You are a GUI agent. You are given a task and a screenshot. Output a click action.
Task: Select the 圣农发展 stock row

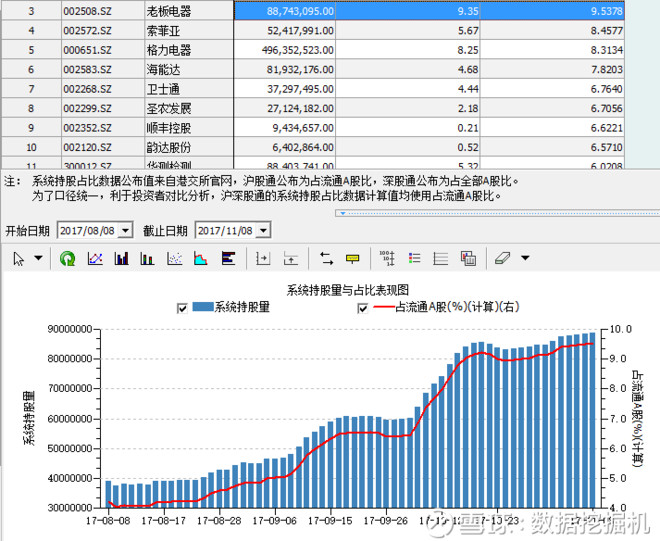point(313,108)
